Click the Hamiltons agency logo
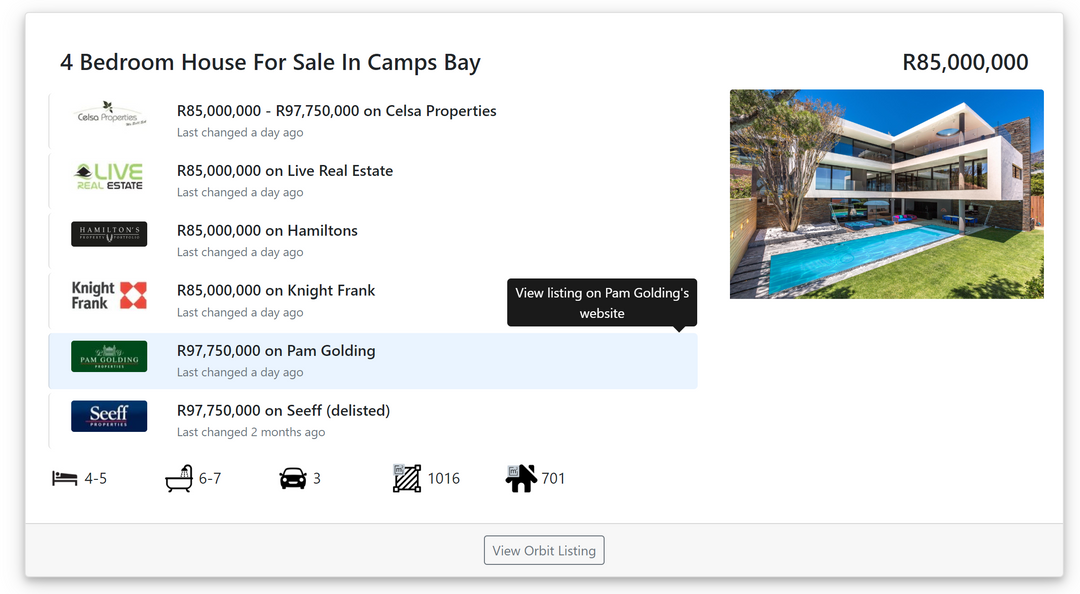This screenshot has width=1080, height=594. pyautogui.click(x=109, y=234)
